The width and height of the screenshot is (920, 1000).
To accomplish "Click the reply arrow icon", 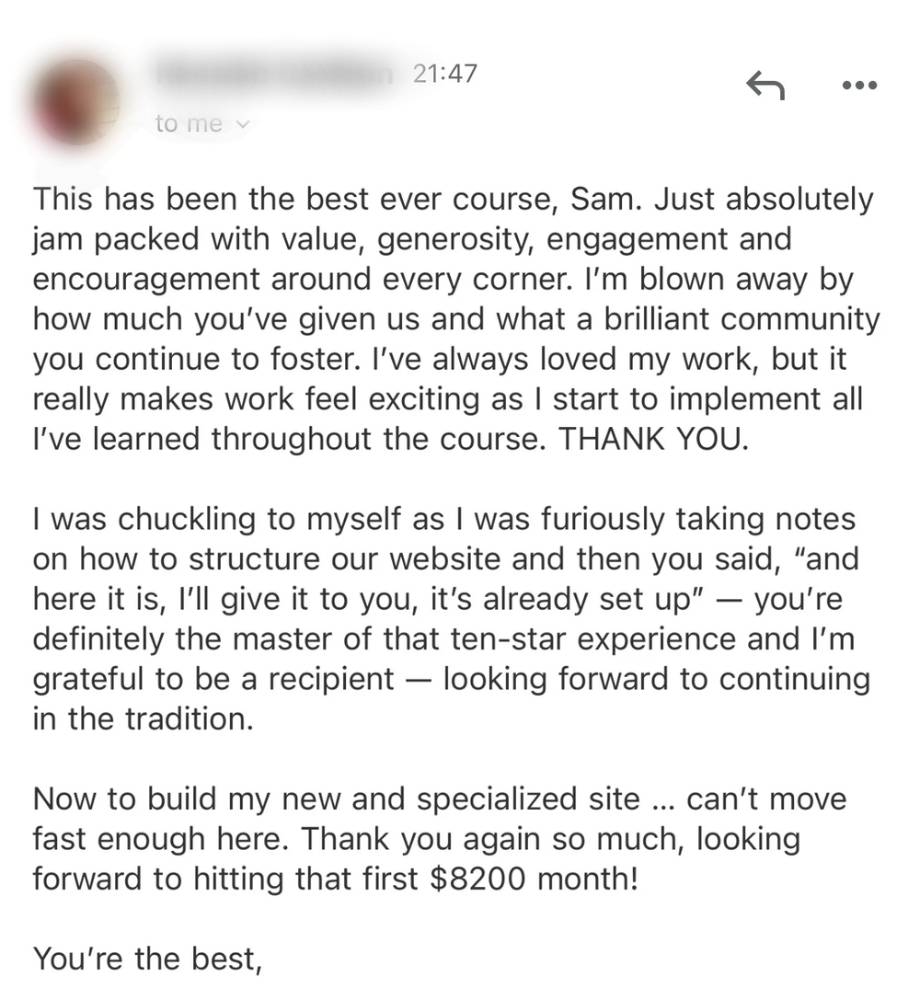I will coord(766,87).
